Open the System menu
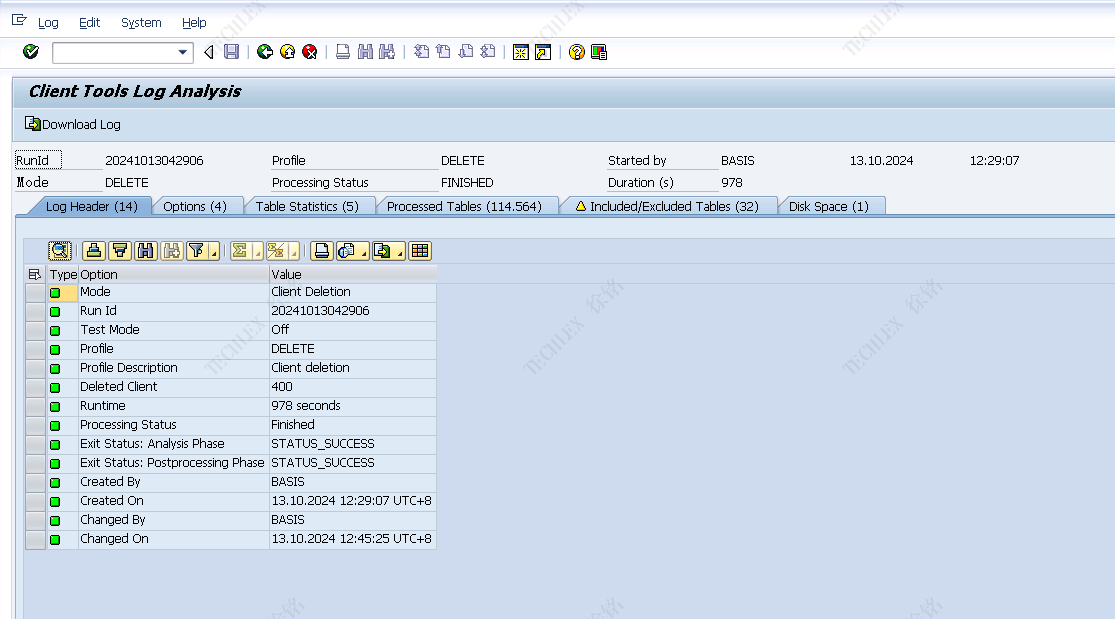Screen dimensions: 1115x619 (x=140, y=22)
